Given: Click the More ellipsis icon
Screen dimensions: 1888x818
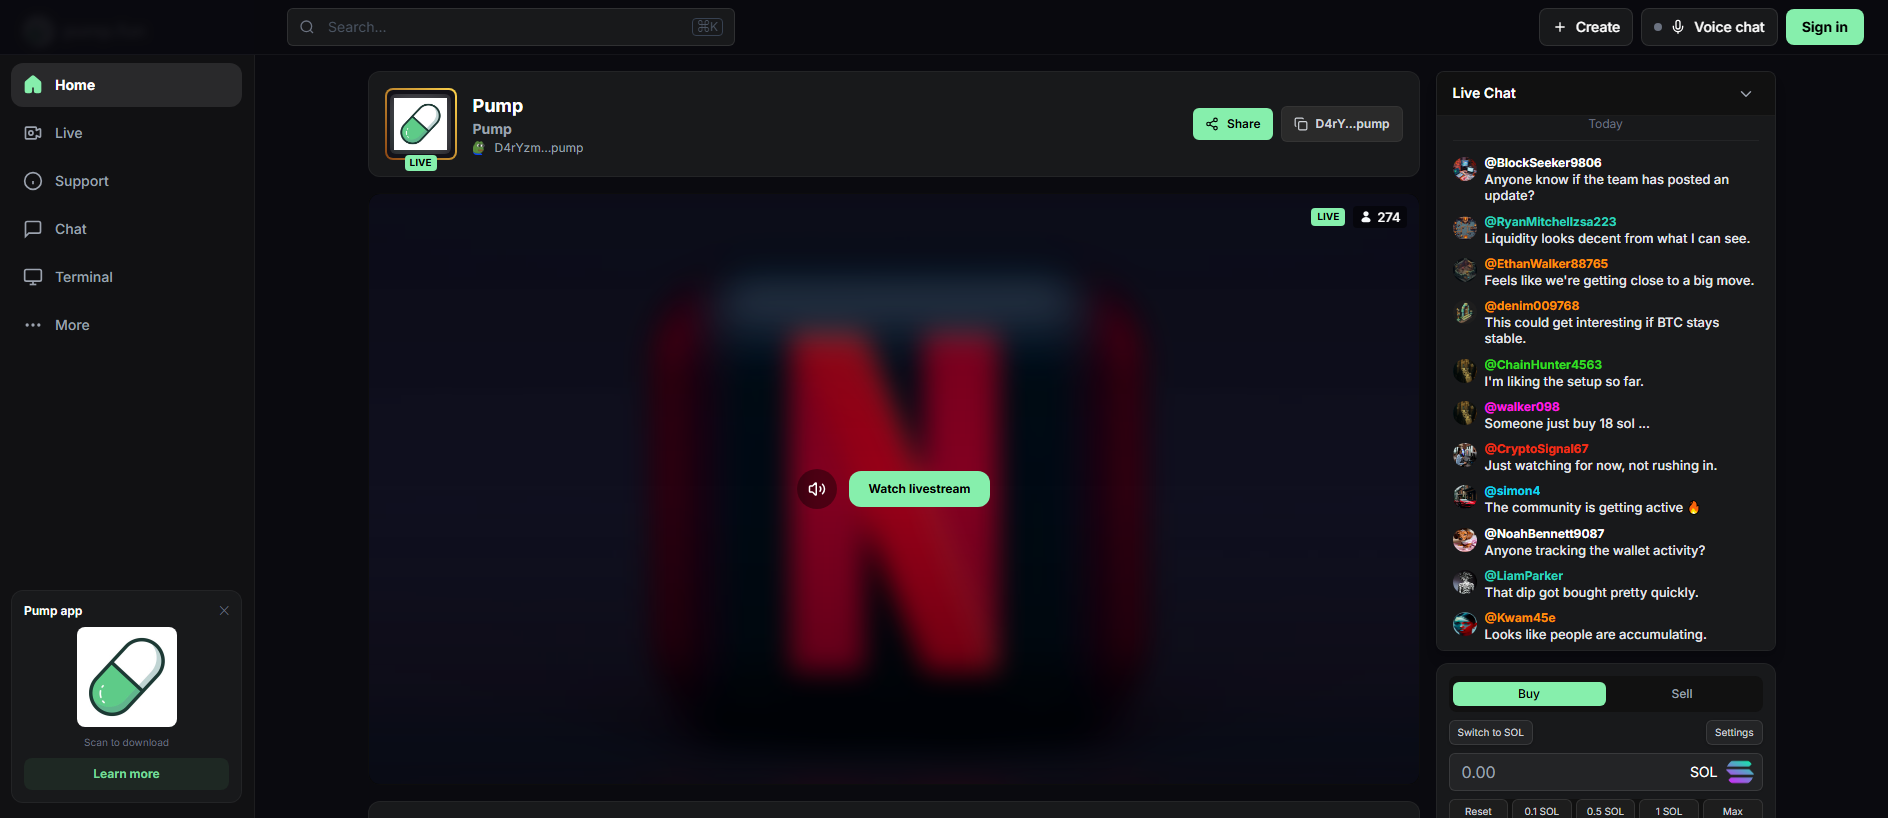Looking at the screenshot, I should pos(33,325).
